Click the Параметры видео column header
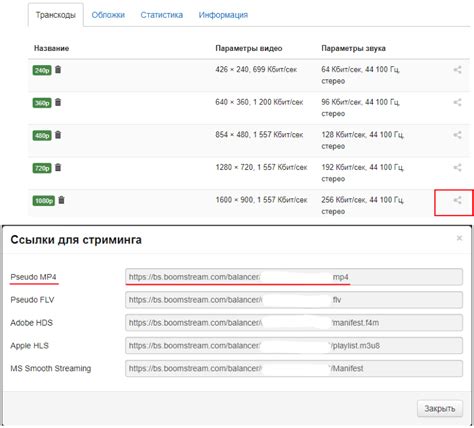Screen dimensions: 474x428 coord(249,48)
